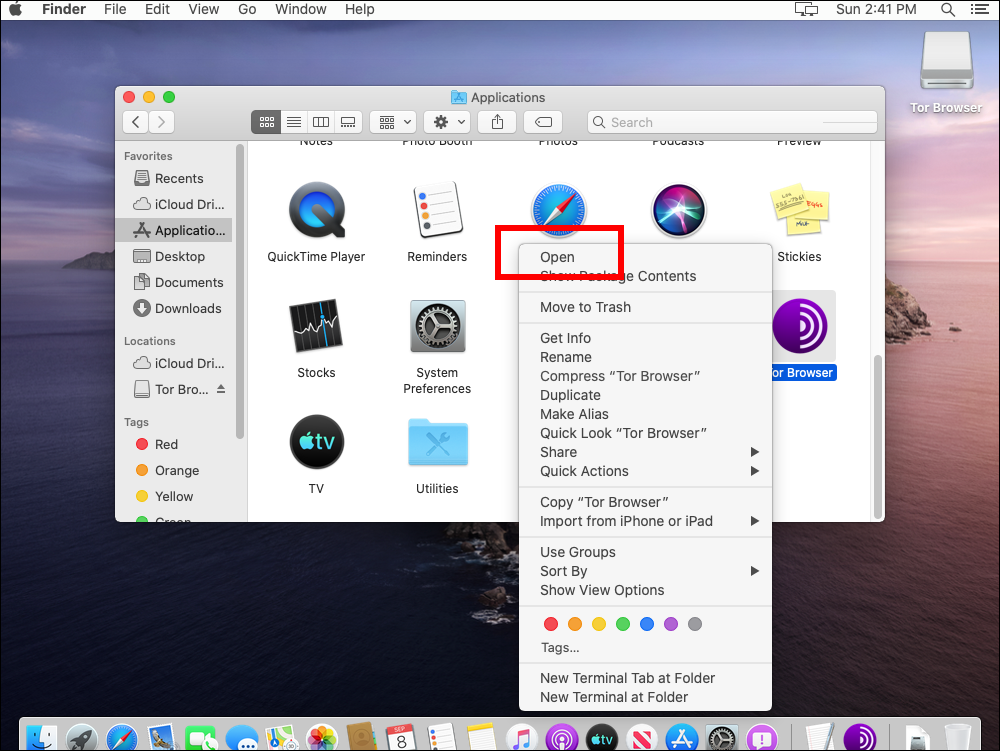
Task: Switch Finder to list view
Action: [x=293, y=121]
